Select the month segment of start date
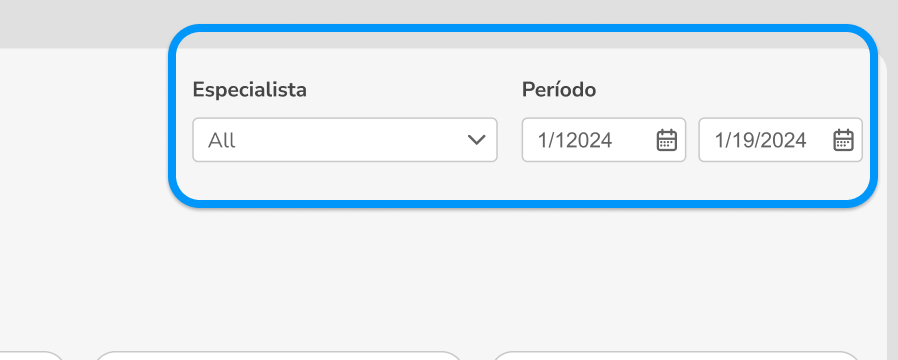Image resolution: width=898 pixels, height=360 pixels. point(542,140)
